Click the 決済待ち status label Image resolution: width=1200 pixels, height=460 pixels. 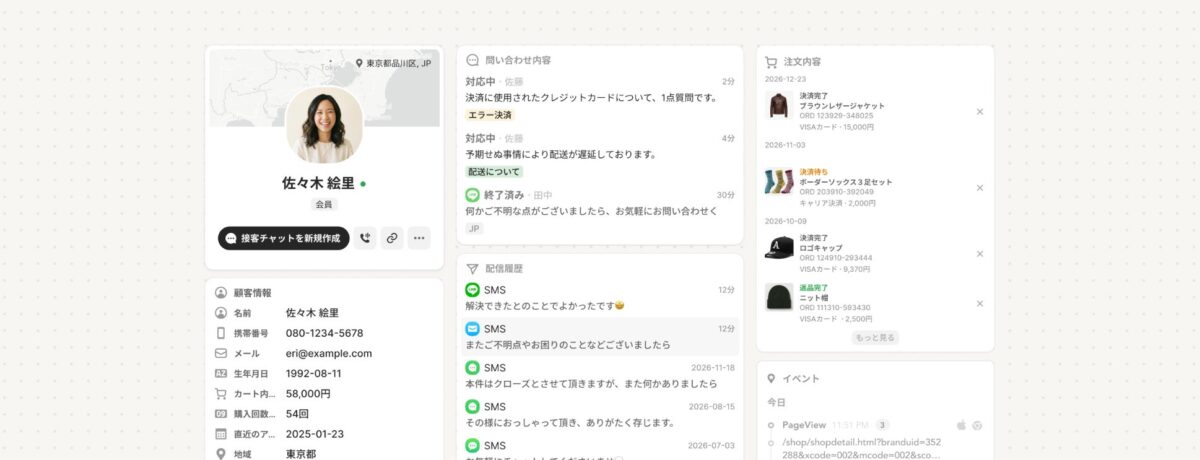click(814, 172)
